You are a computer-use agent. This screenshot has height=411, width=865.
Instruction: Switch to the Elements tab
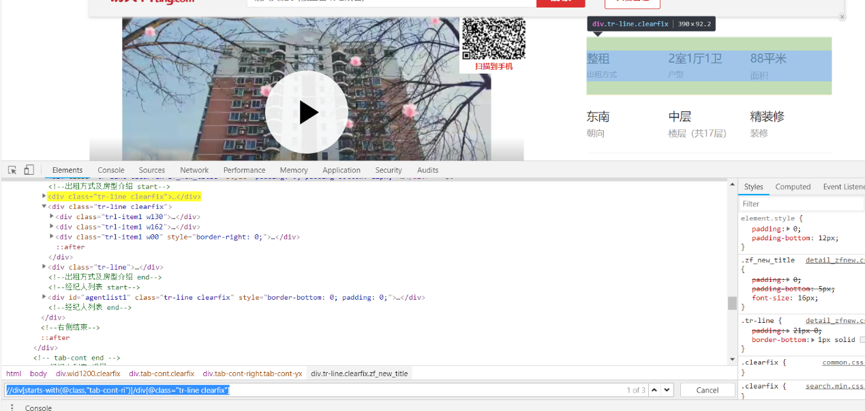coord(67,170)
